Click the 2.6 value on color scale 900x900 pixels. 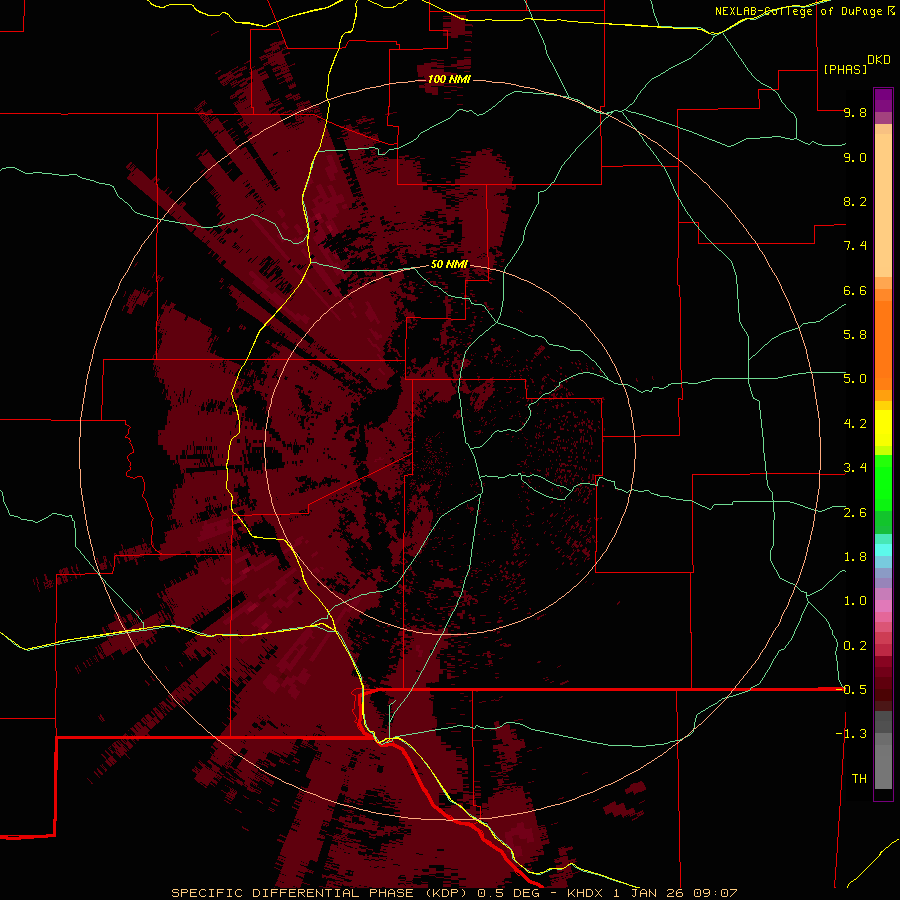click(855, 513)
